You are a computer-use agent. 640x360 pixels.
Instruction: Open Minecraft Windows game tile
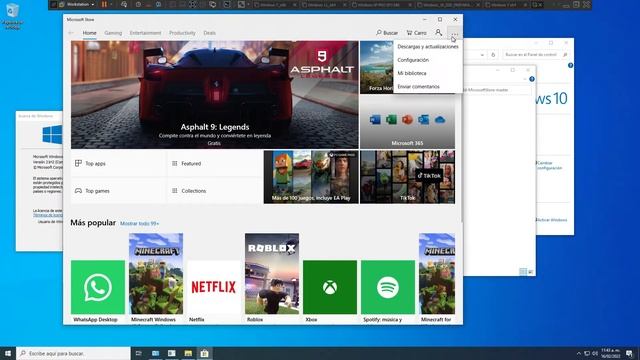[x=156, y=273]
